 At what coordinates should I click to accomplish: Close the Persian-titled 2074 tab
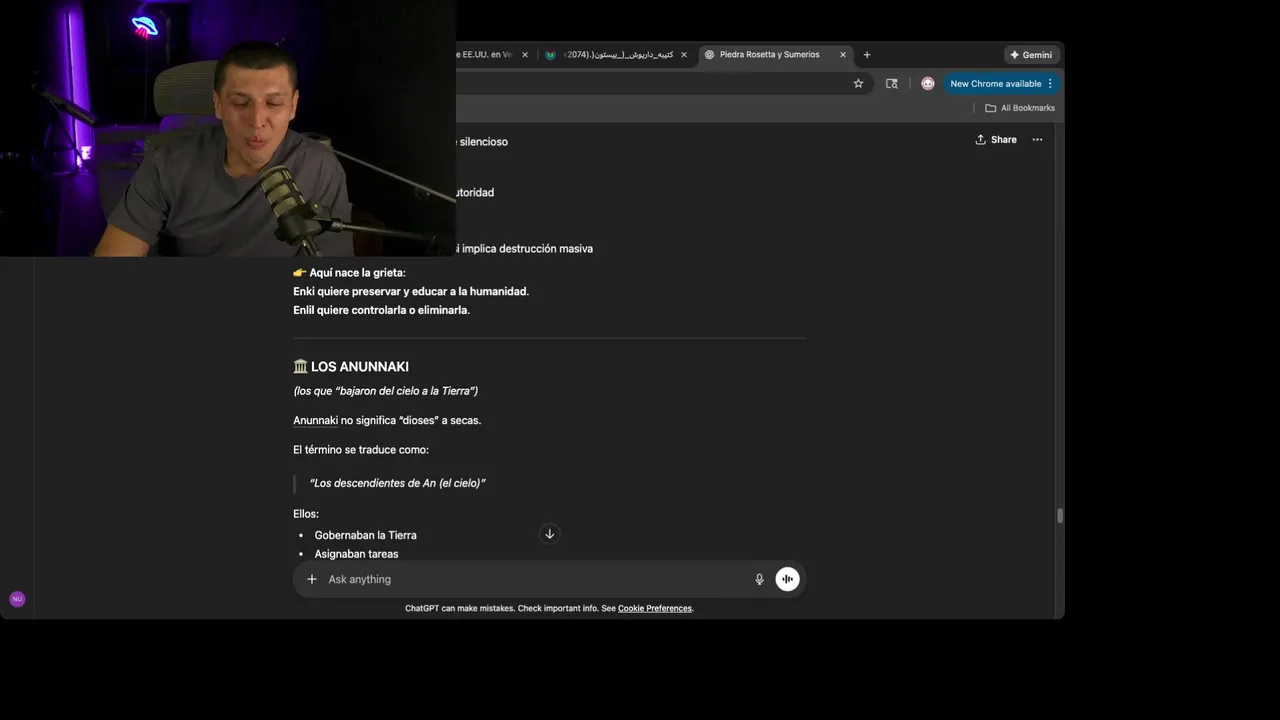coord(684,55)
